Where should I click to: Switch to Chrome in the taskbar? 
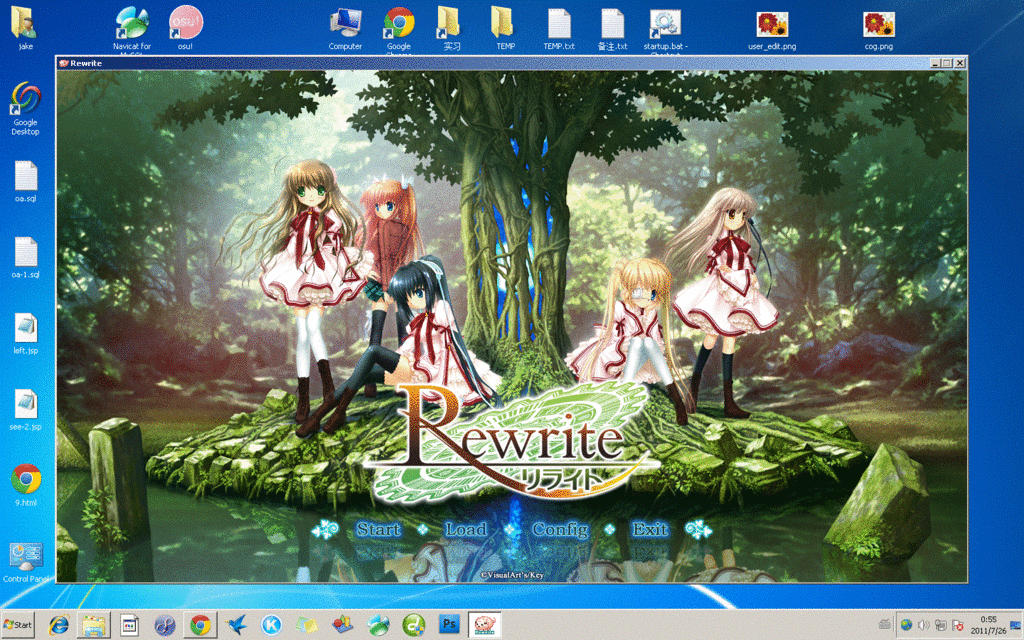click(200, 625)
